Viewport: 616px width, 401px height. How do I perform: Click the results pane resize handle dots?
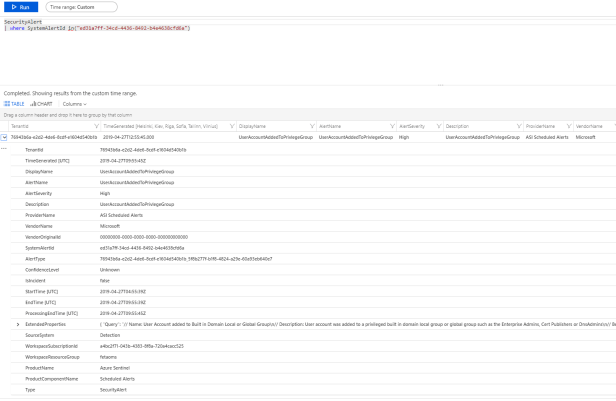click(x=440, y=85)
